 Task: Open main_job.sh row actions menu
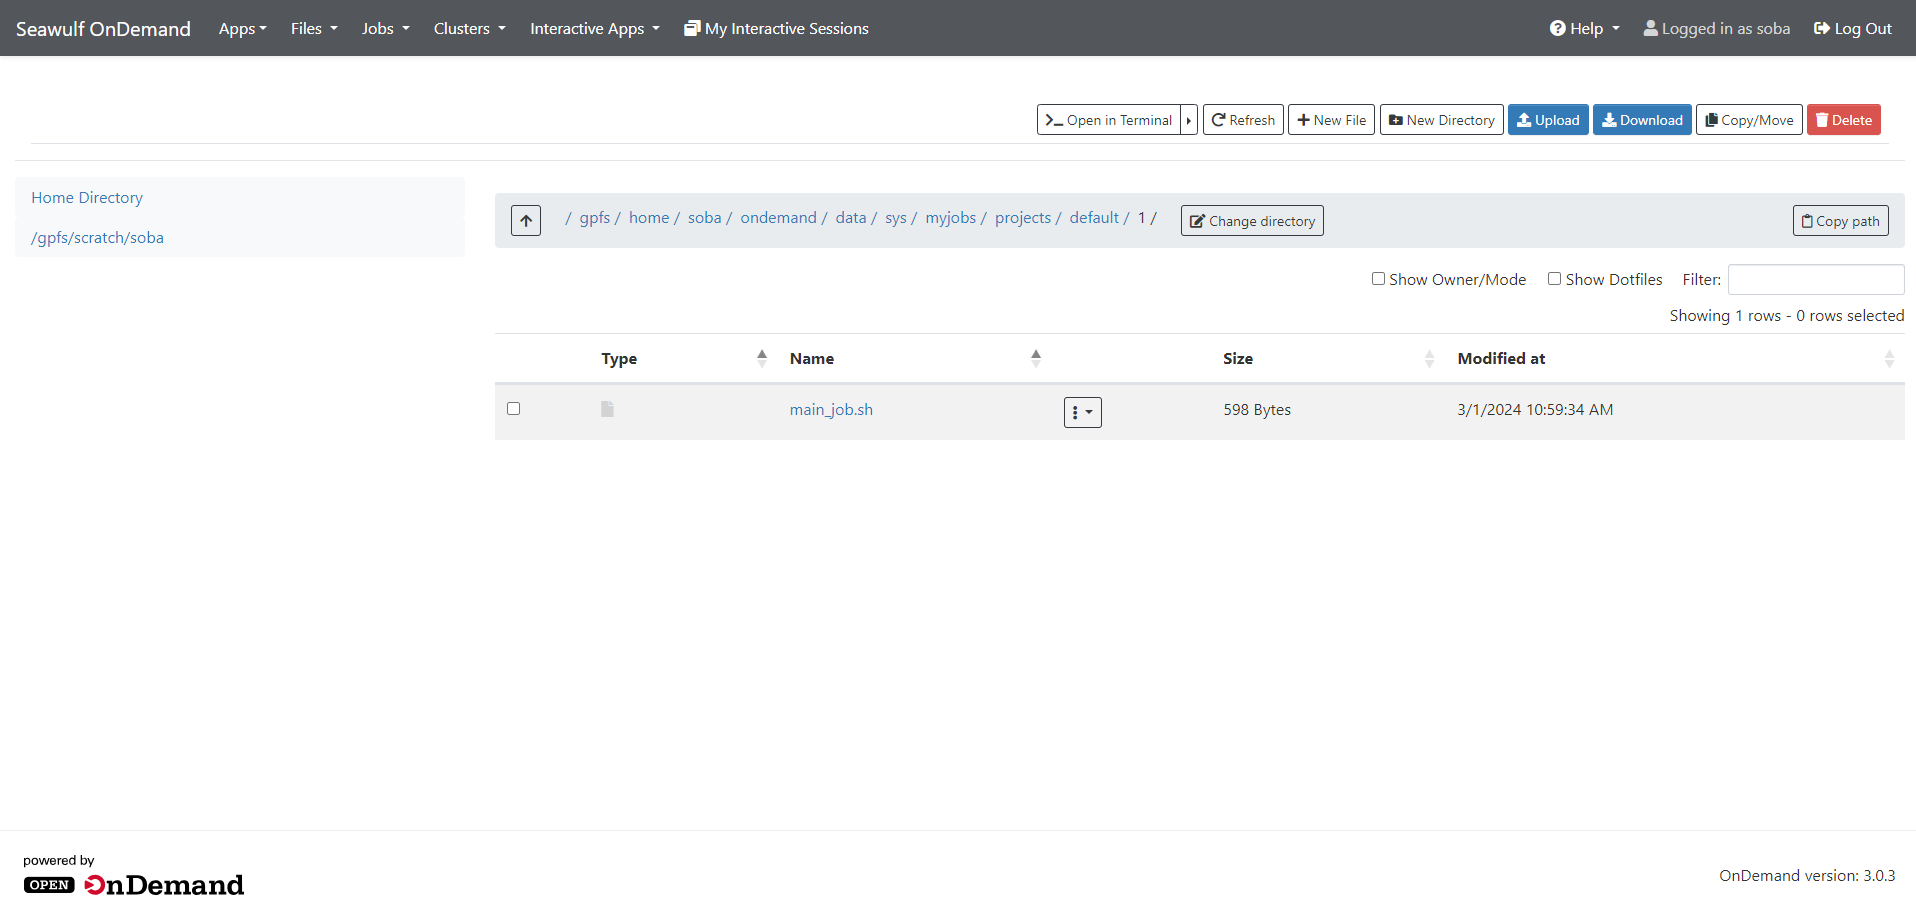[x=1082, y=412]
